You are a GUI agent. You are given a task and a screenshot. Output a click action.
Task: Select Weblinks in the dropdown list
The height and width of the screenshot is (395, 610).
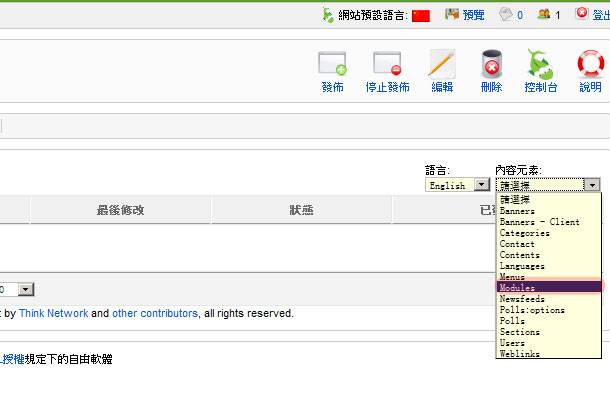tap(549, 353)
